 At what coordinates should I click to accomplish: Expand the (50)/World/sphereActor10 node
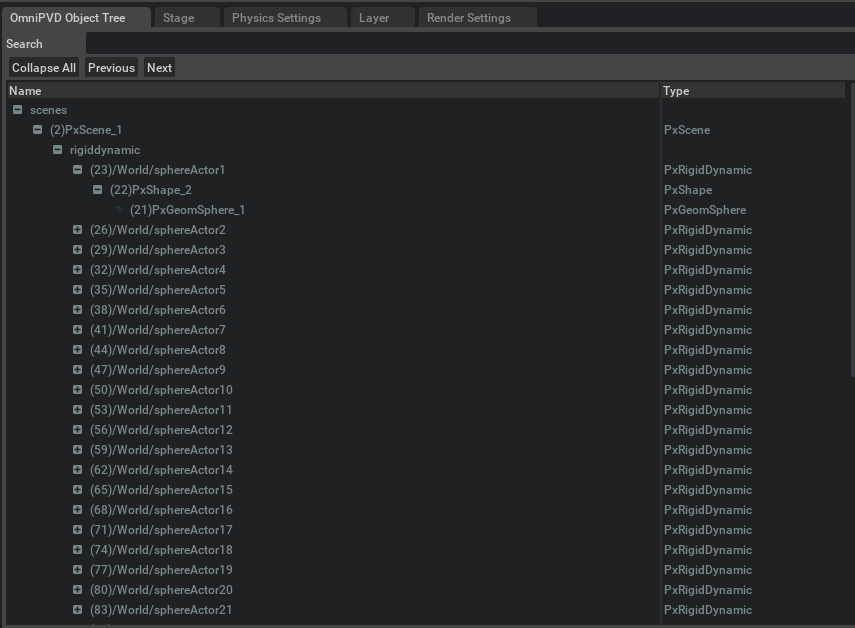coord(77,390)
